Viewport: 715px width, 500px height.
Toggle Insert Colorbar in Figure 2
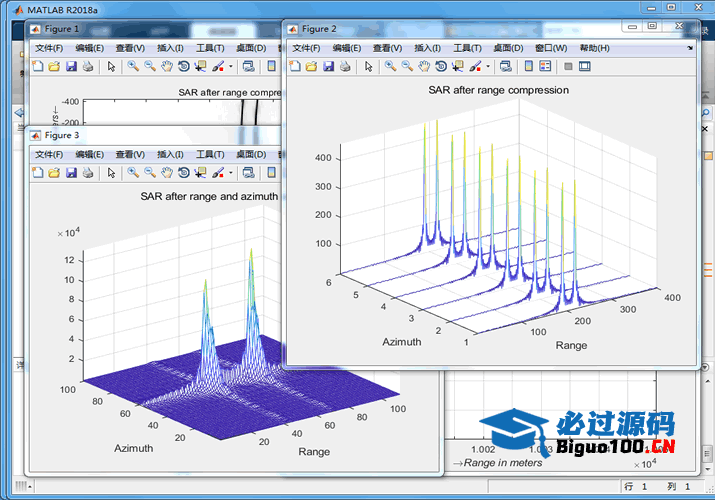(528, 67)
